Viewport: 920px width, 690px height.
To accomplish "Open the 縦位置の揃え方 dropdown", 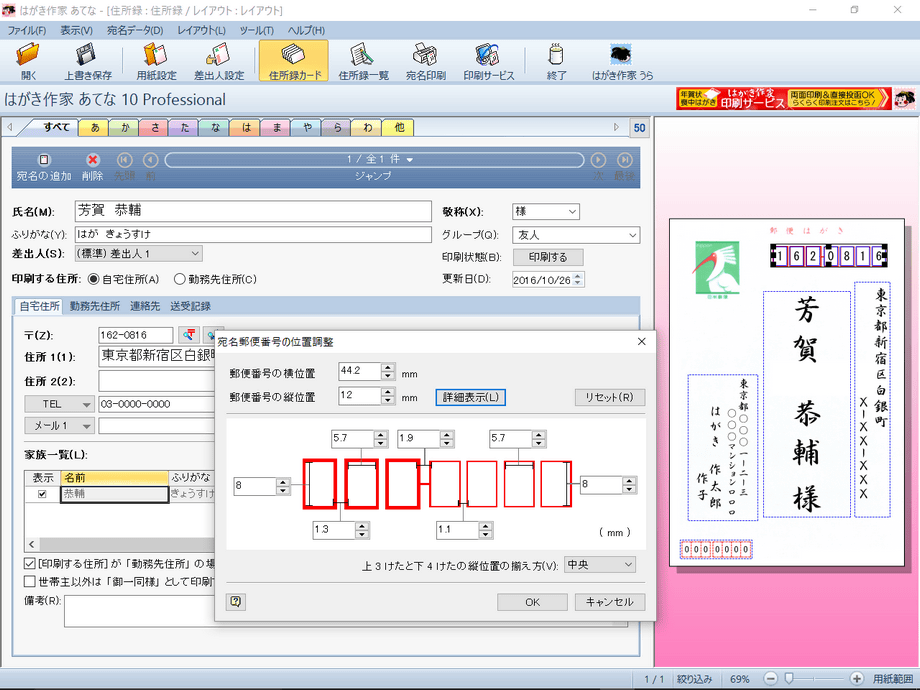I will click(600, 564).
